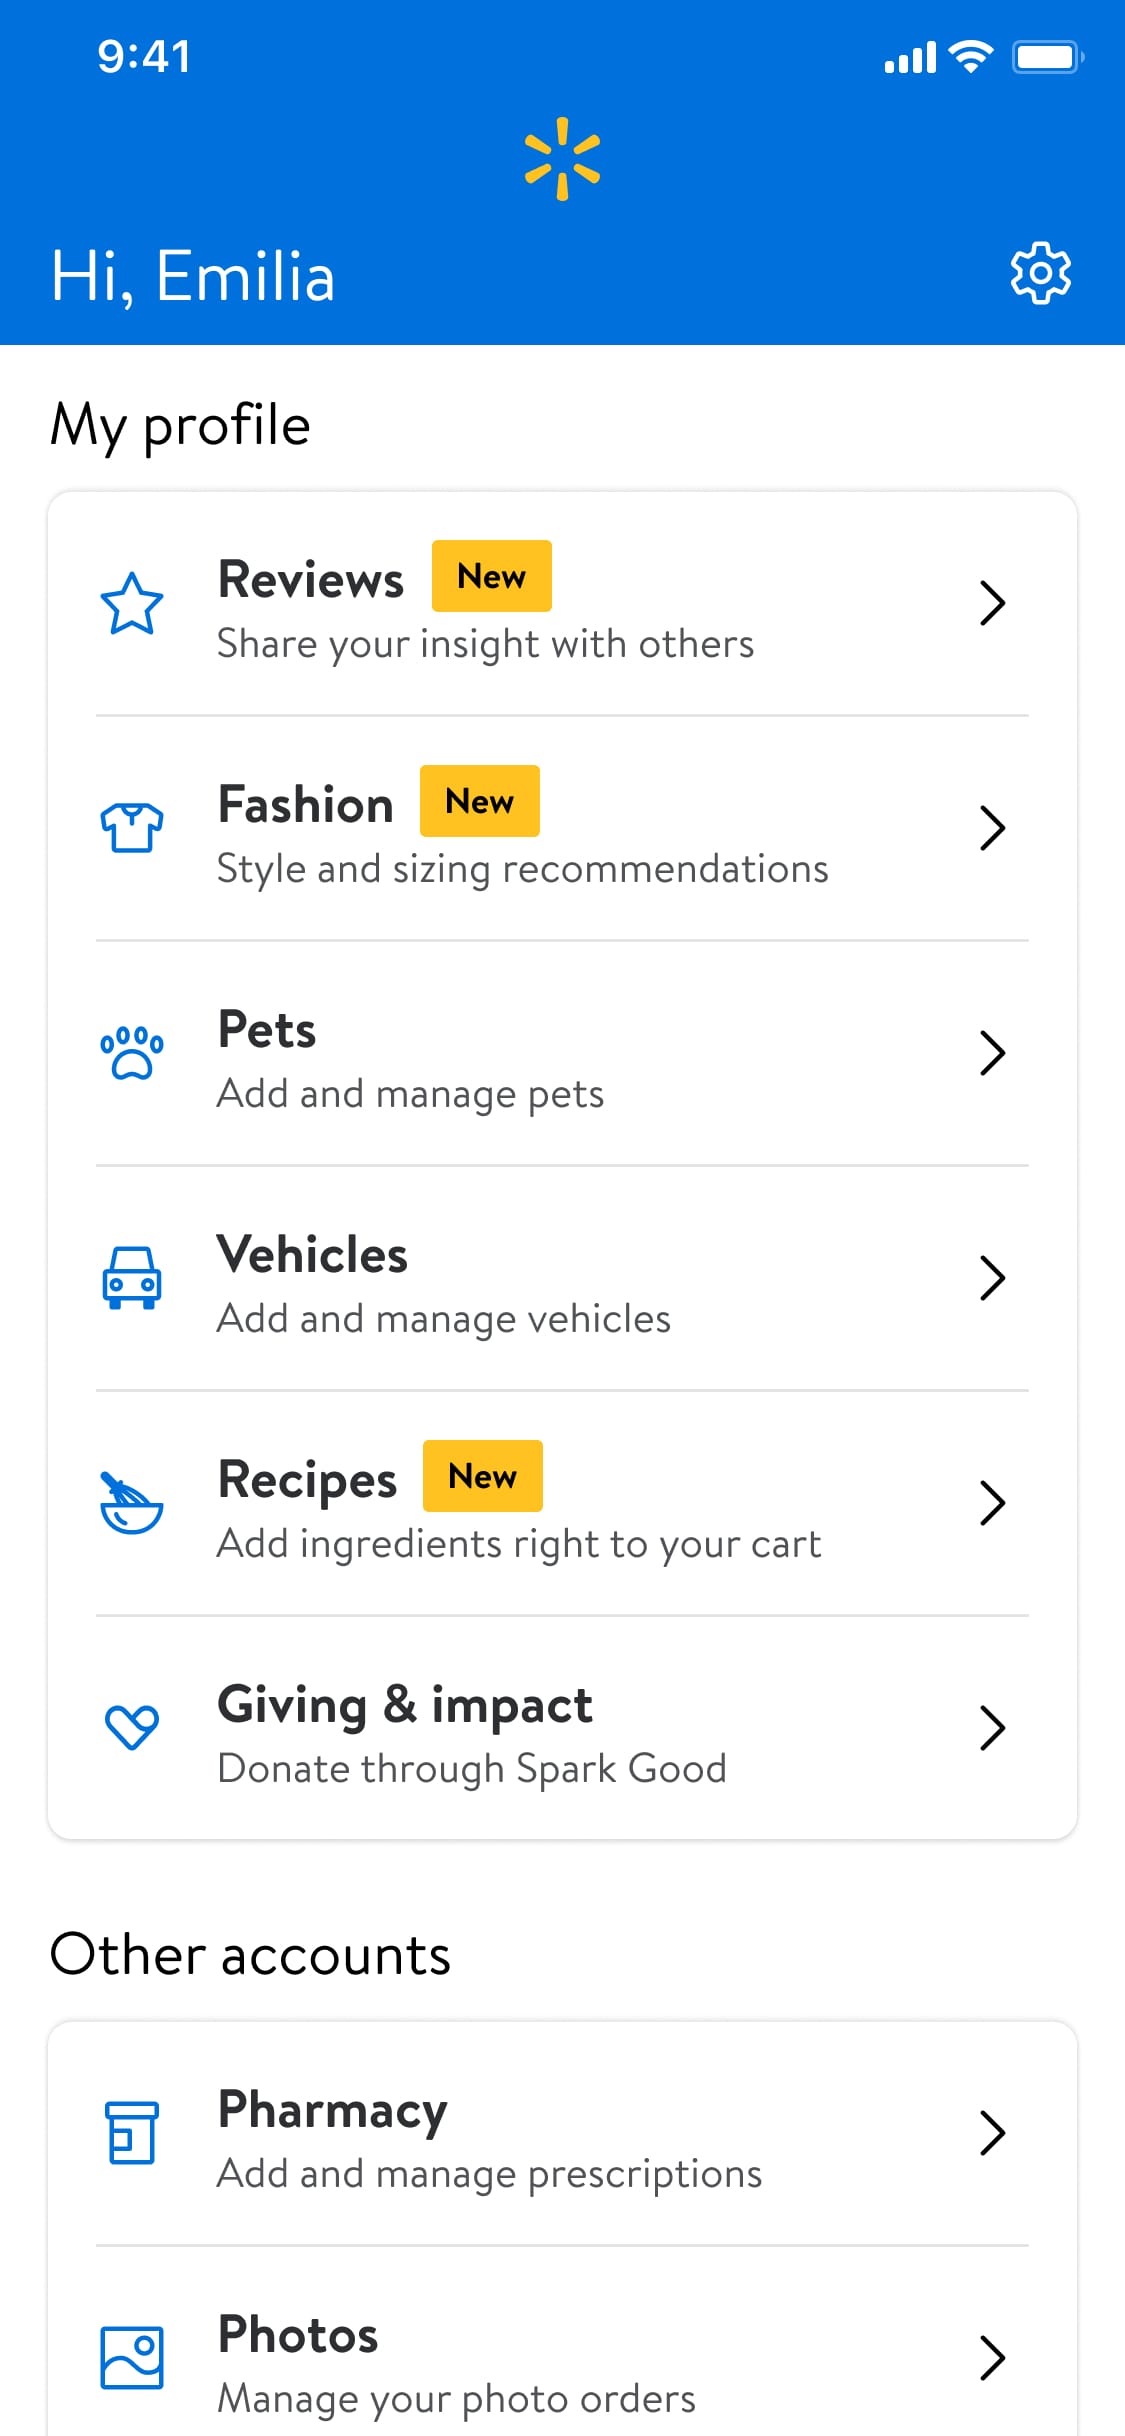This screenshot has width=1125, height=2436.
Task: Tap the Pets paw icon
Action: point(132,1053)
